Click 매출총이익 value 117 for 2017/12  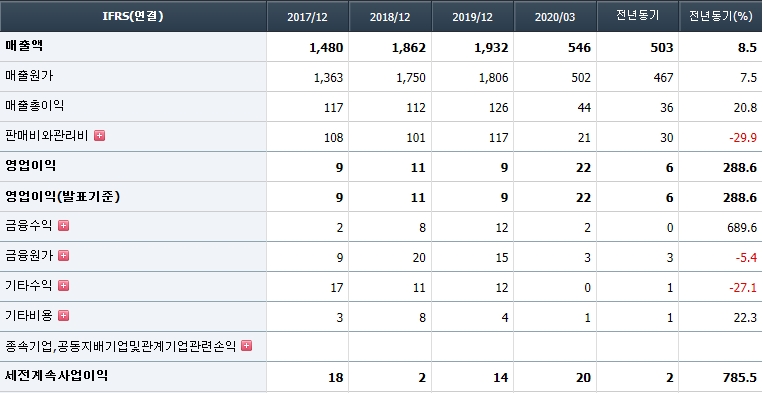click(x=333, y=107)
